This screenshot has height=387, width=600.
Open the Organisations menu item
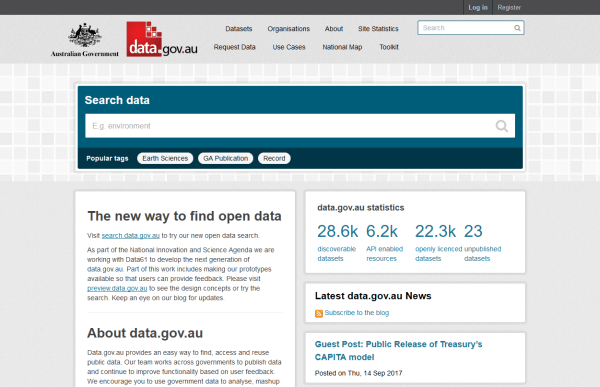tap(289, 29)
